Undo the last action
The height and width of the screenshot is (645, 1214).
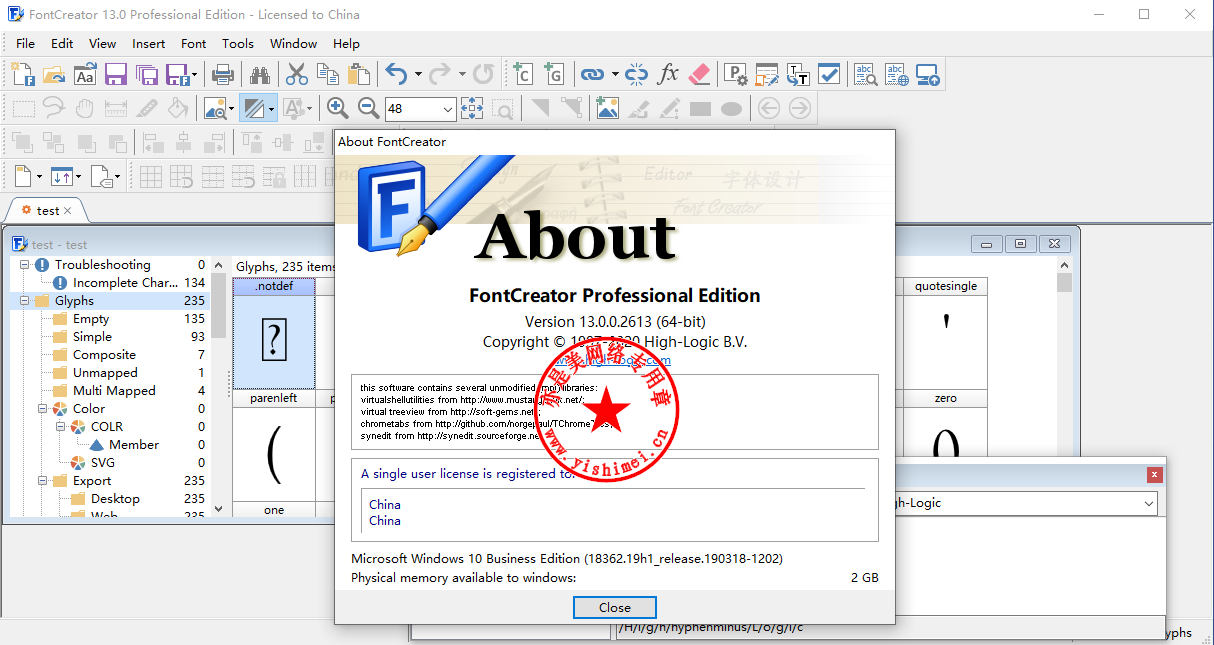click(x=396, y=74)
